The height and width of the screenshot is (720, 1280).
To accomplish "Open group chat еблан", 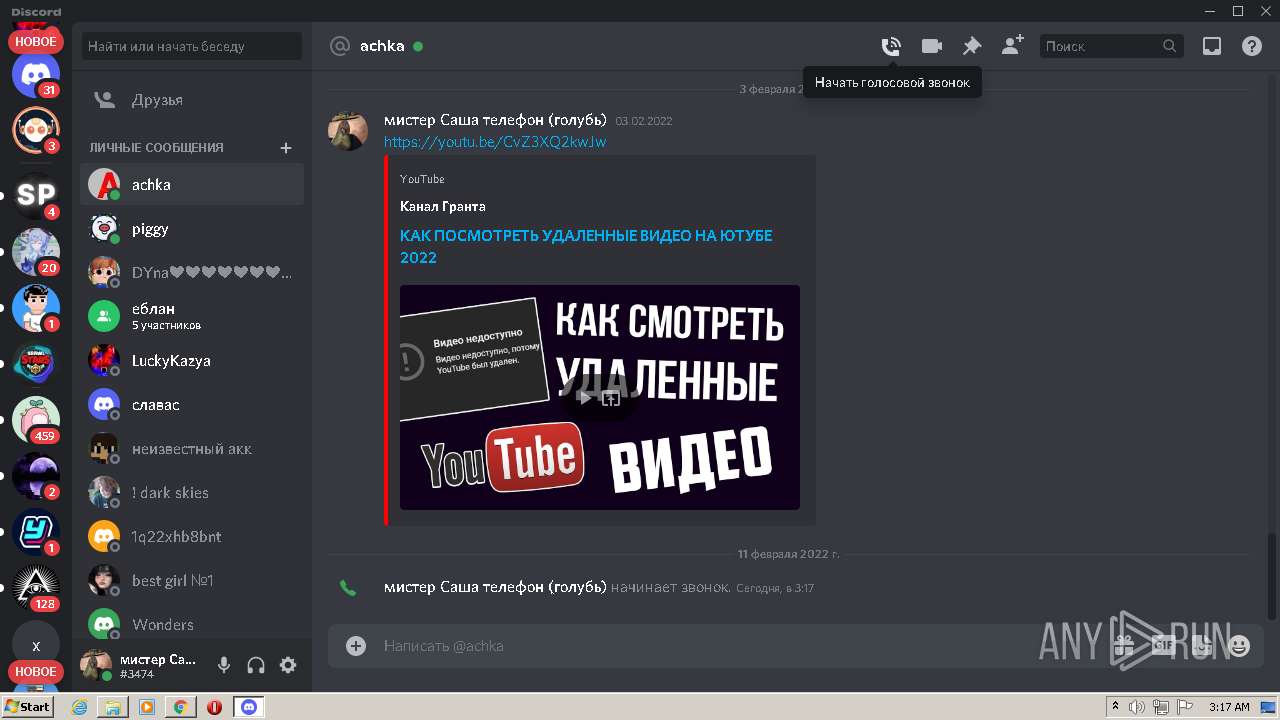I will click(192, 317).
